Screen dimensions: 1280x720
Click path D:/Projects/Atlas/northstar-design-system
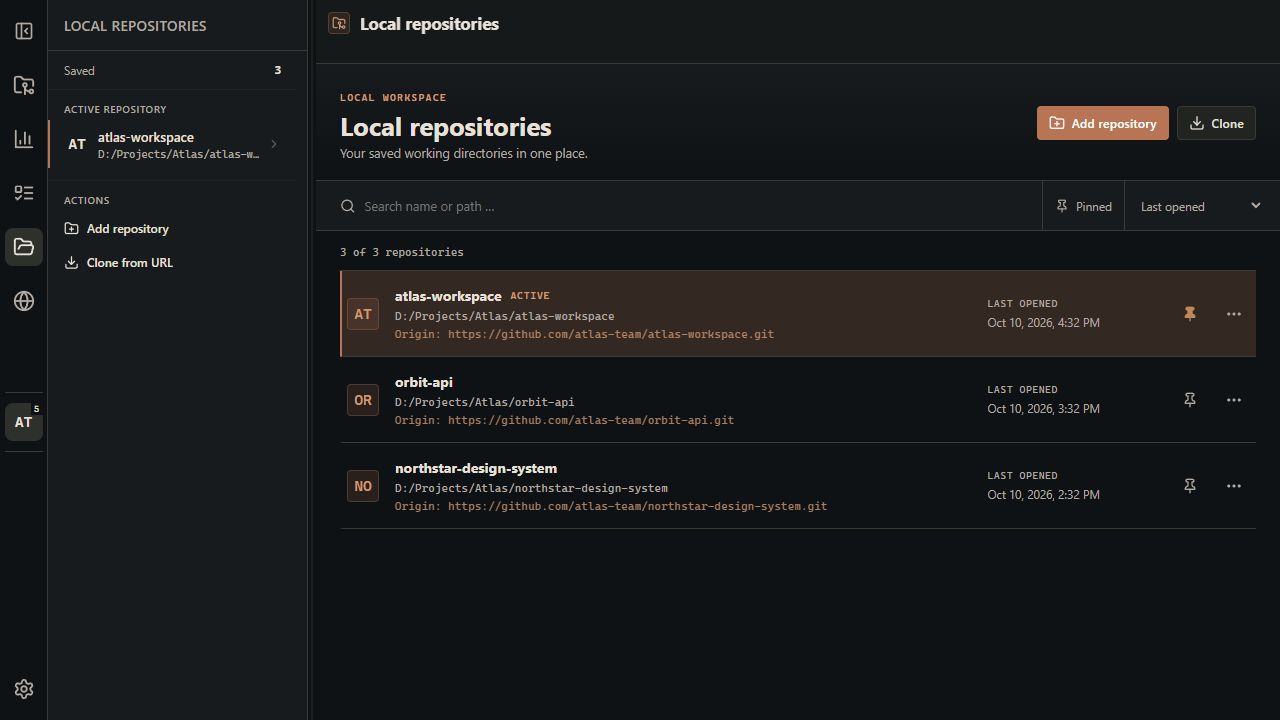click(x=531, y=488)
